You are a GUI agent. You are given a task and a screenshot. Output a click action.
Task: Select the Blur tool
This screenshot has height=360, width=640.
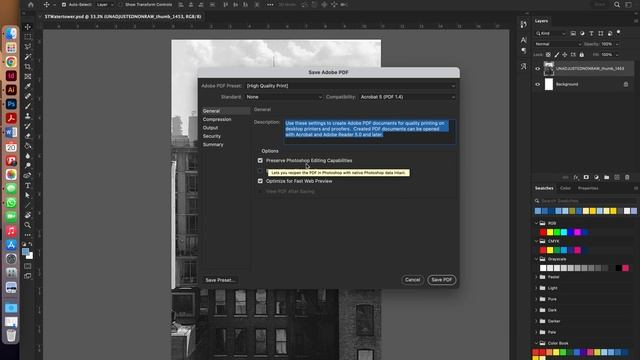(28, 156)
